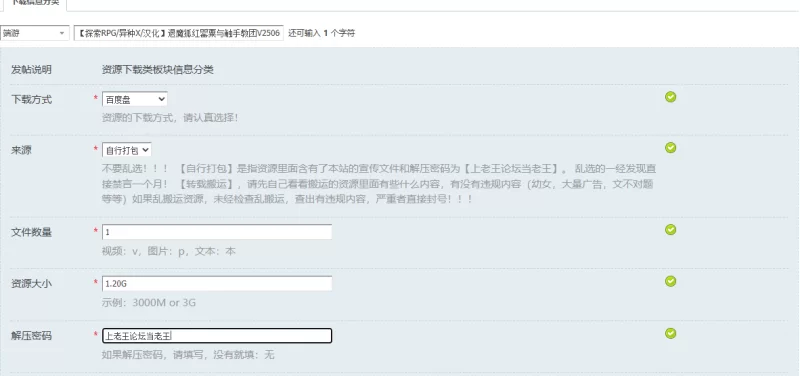Edit the post title input field
800x376 pixels.
(179, 33)
